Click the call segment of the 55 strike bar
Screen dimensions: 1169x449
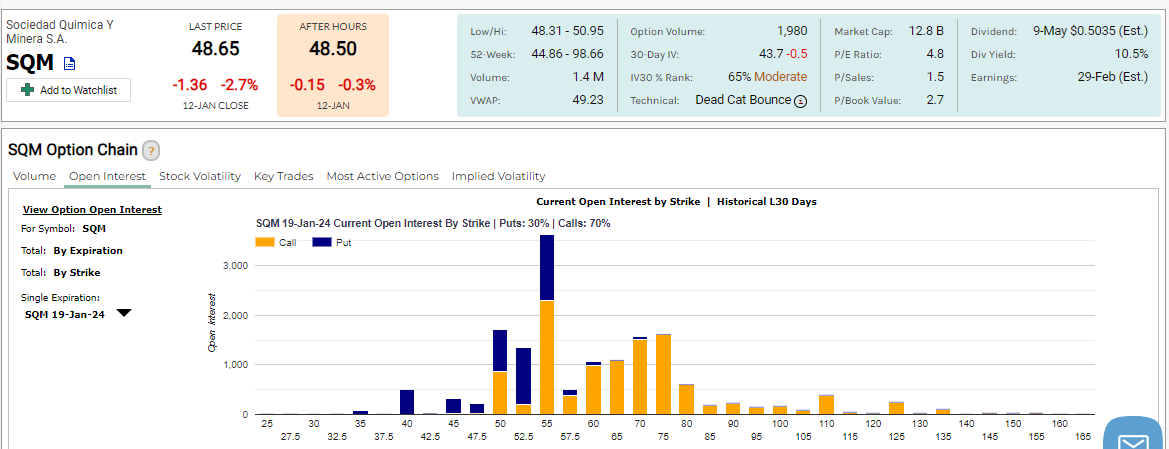(546, 357)
